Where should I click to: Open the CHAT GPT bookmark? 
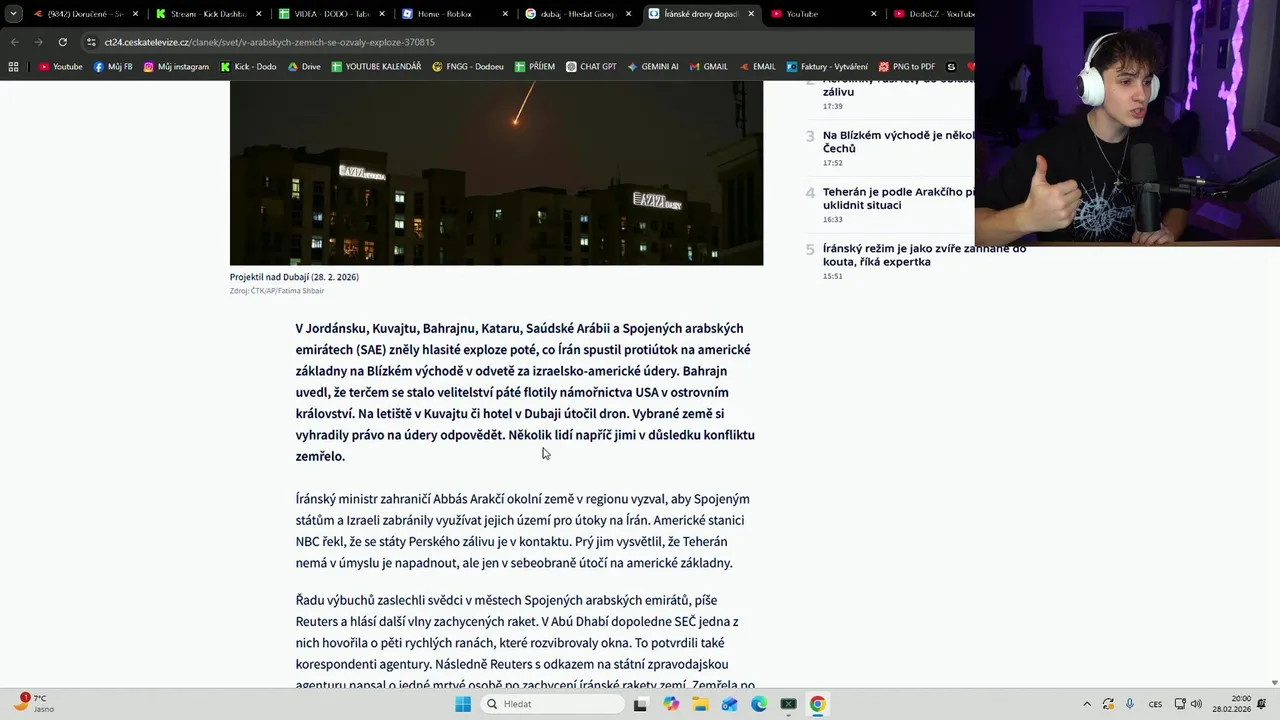(x=591, y=67)
